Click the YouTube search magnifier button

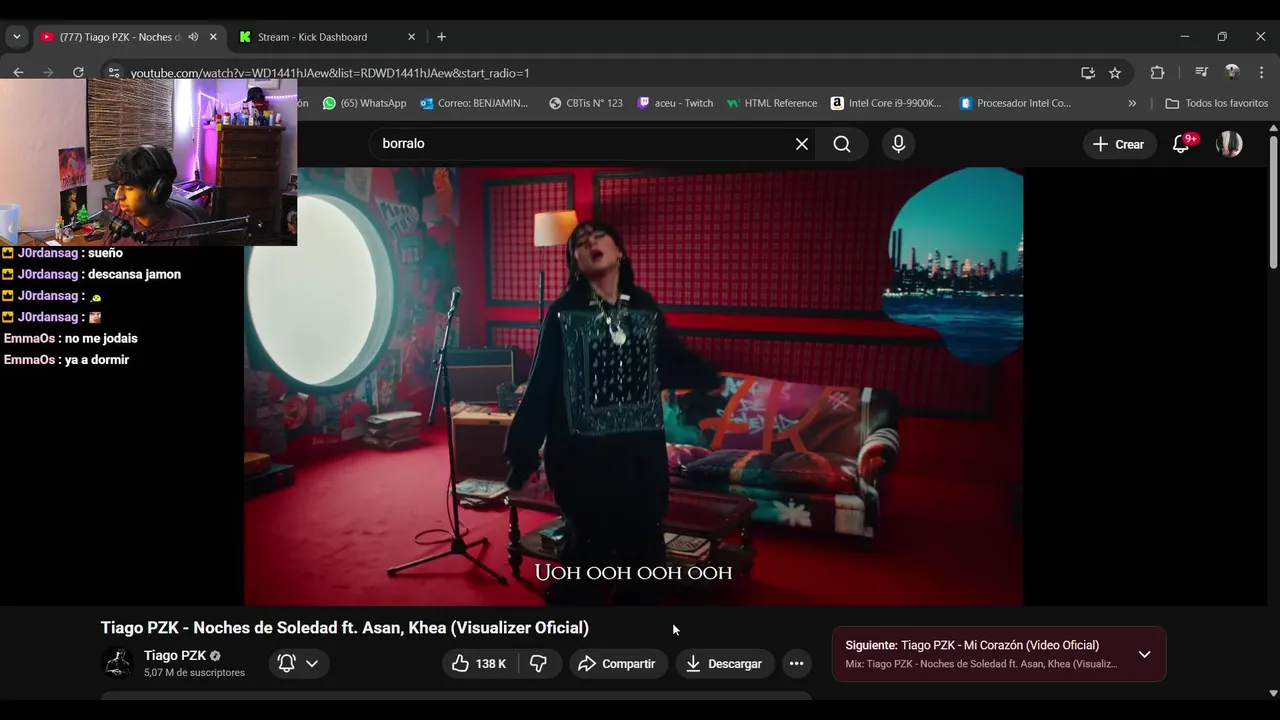[842, 144]
